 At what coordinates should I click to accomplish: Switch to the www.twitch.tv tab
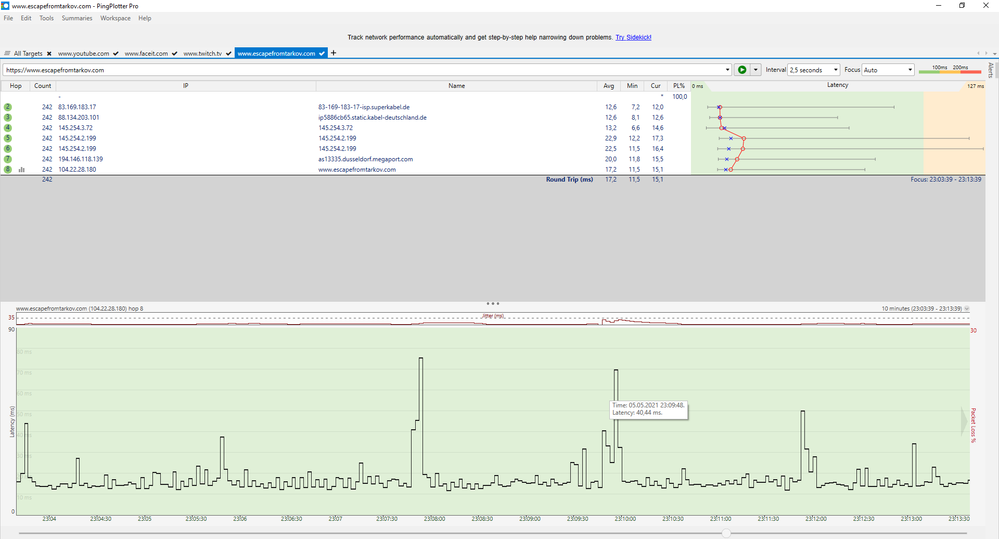pyautogui.click(x=202, y=54)
